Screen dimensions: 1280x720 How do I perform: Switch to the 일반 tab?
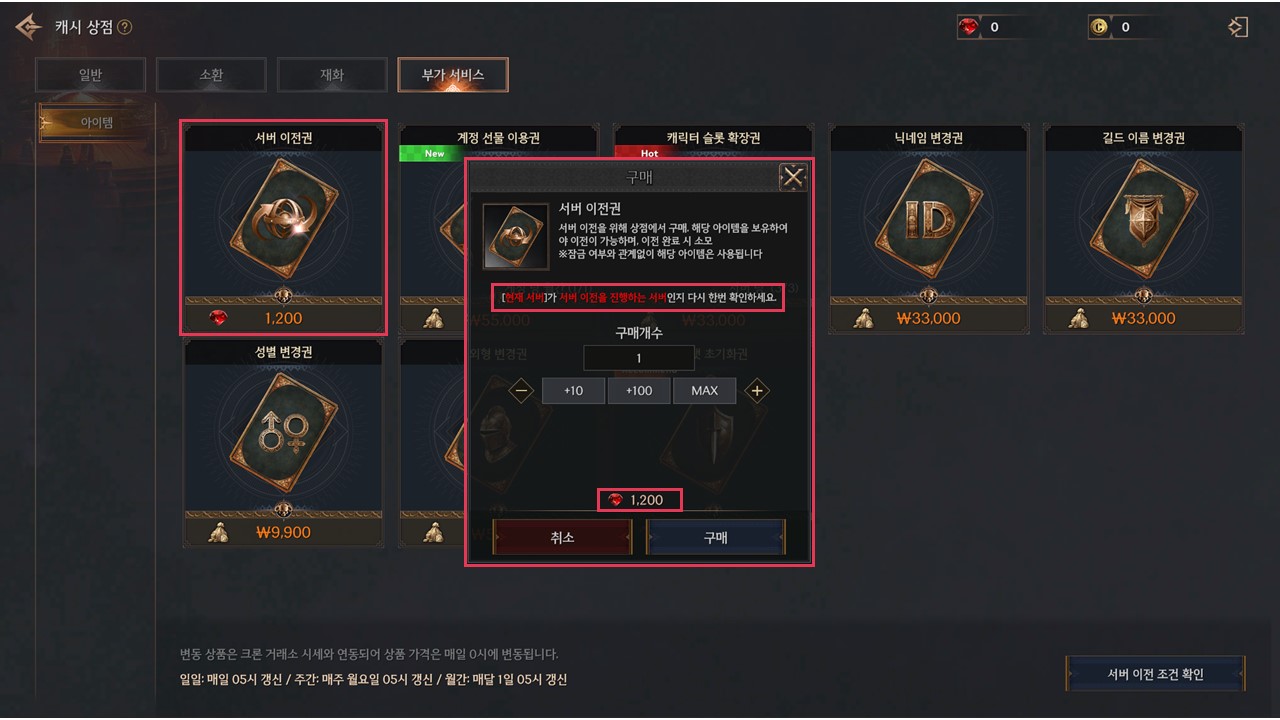click(91, 75)
